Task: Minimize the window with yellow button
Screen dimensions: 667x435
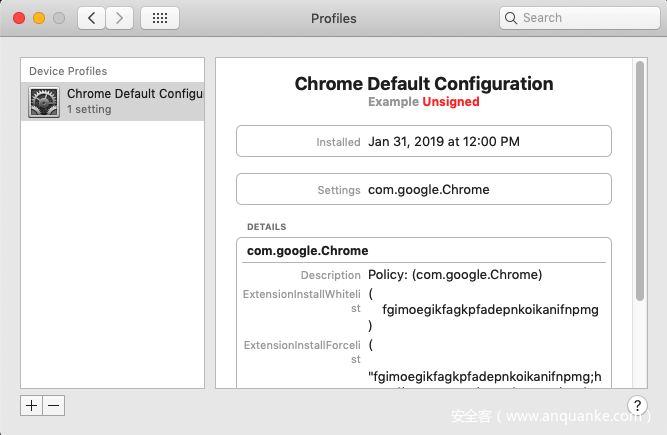Action: point(39,18)
